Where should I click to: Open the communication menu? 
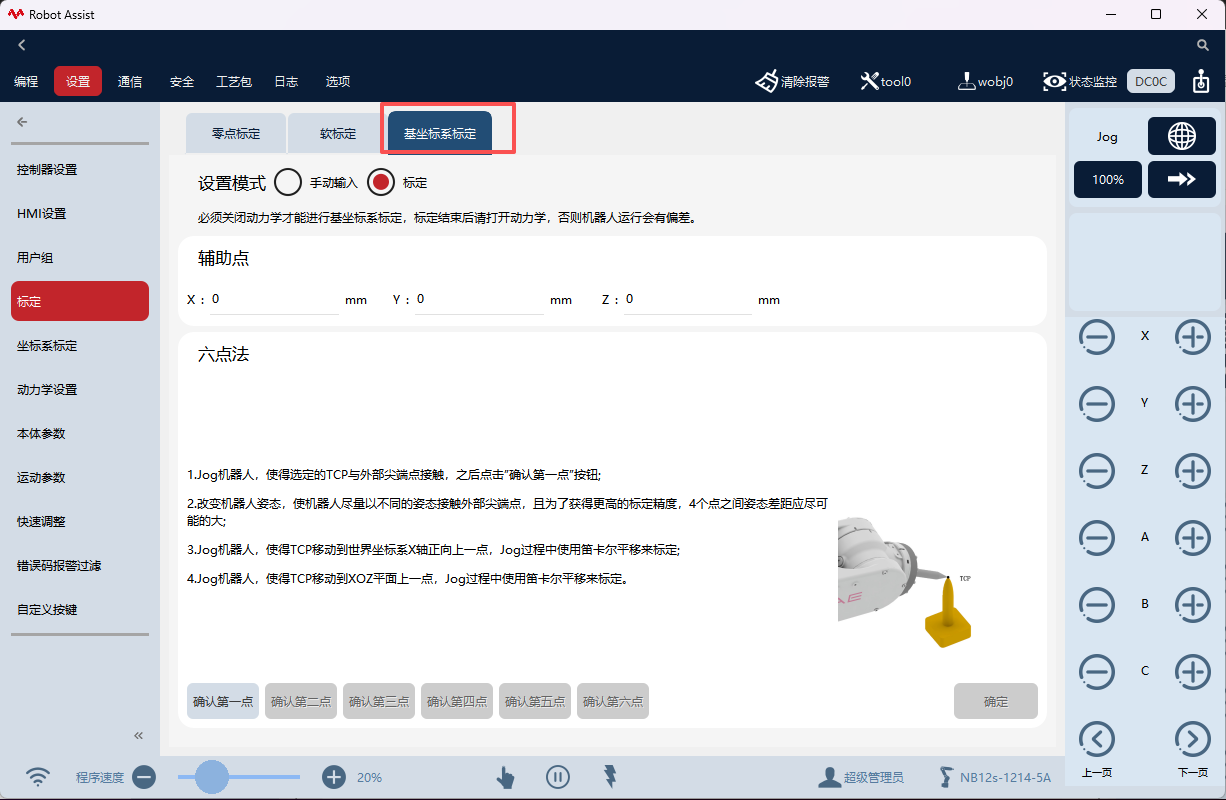[x=130, y=82]
